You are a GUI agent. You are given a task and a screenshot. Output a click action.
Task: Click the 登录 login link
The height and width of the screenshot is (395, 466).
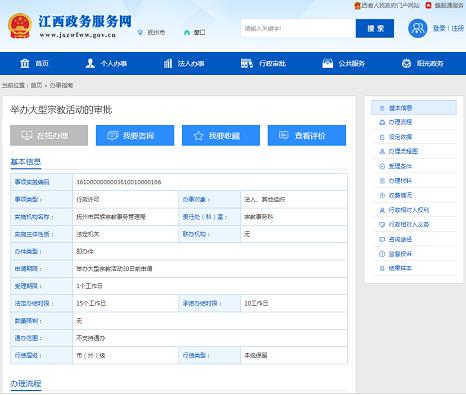pyautogui.click(x=439, y=28)
